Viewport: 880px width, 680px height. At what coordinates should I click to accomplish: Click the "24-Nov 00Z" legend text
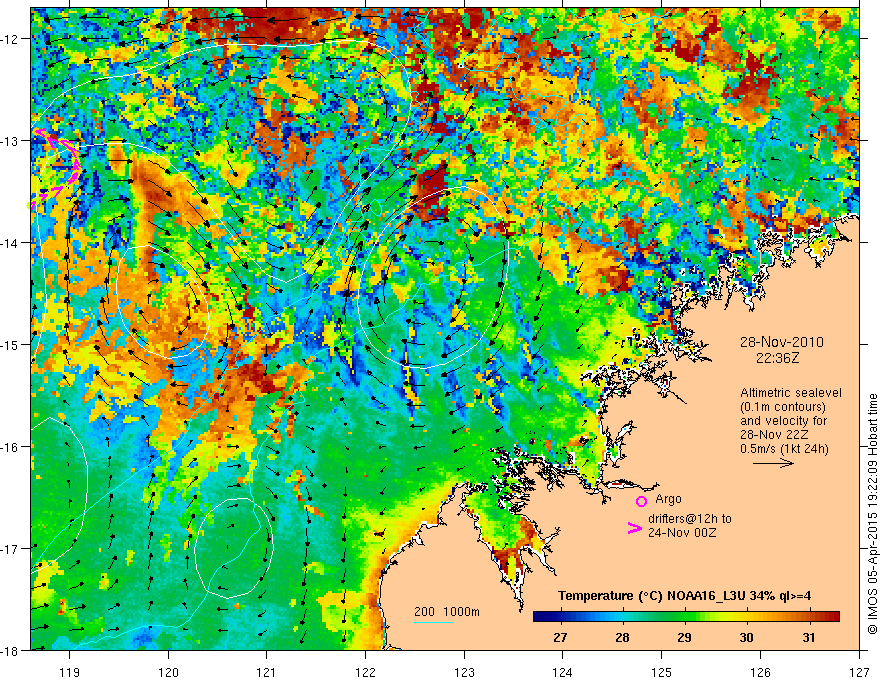point(682,533)
